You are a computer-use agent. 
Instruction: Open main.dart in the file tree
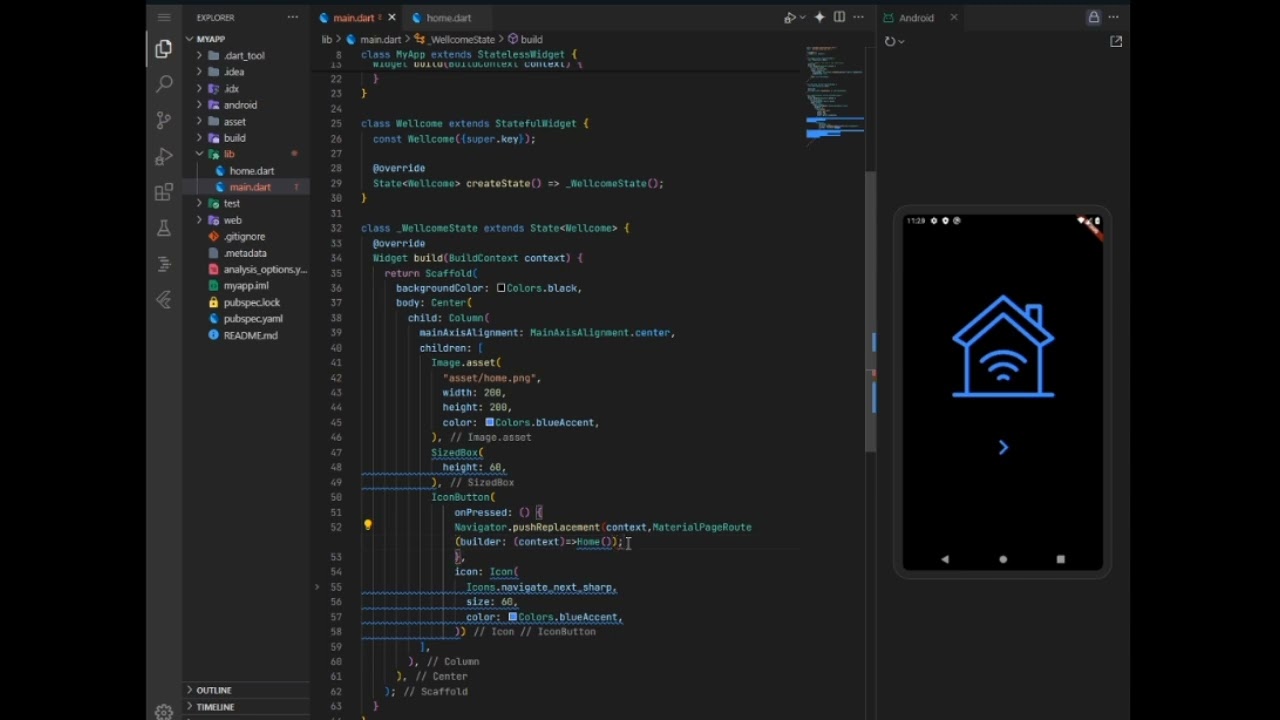pyautogui.click(x=250, y=187)
